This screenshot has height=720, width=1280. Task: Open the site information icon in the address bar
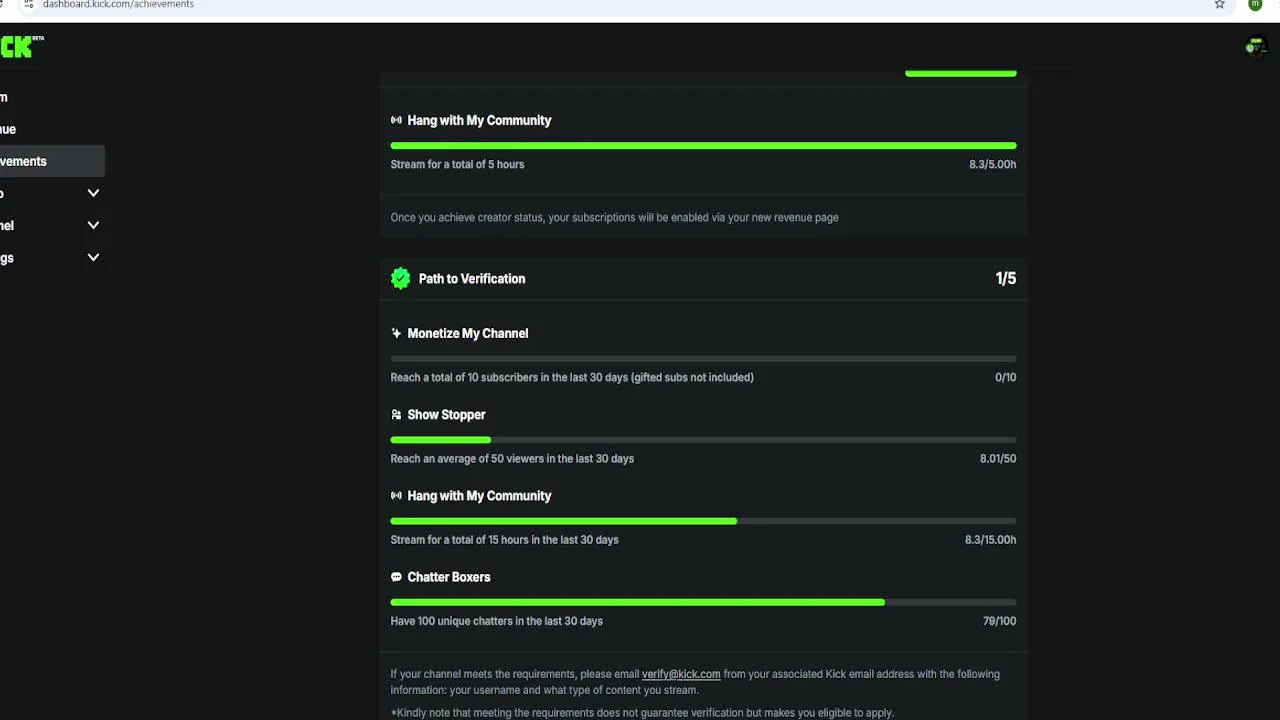click(28, 5)
